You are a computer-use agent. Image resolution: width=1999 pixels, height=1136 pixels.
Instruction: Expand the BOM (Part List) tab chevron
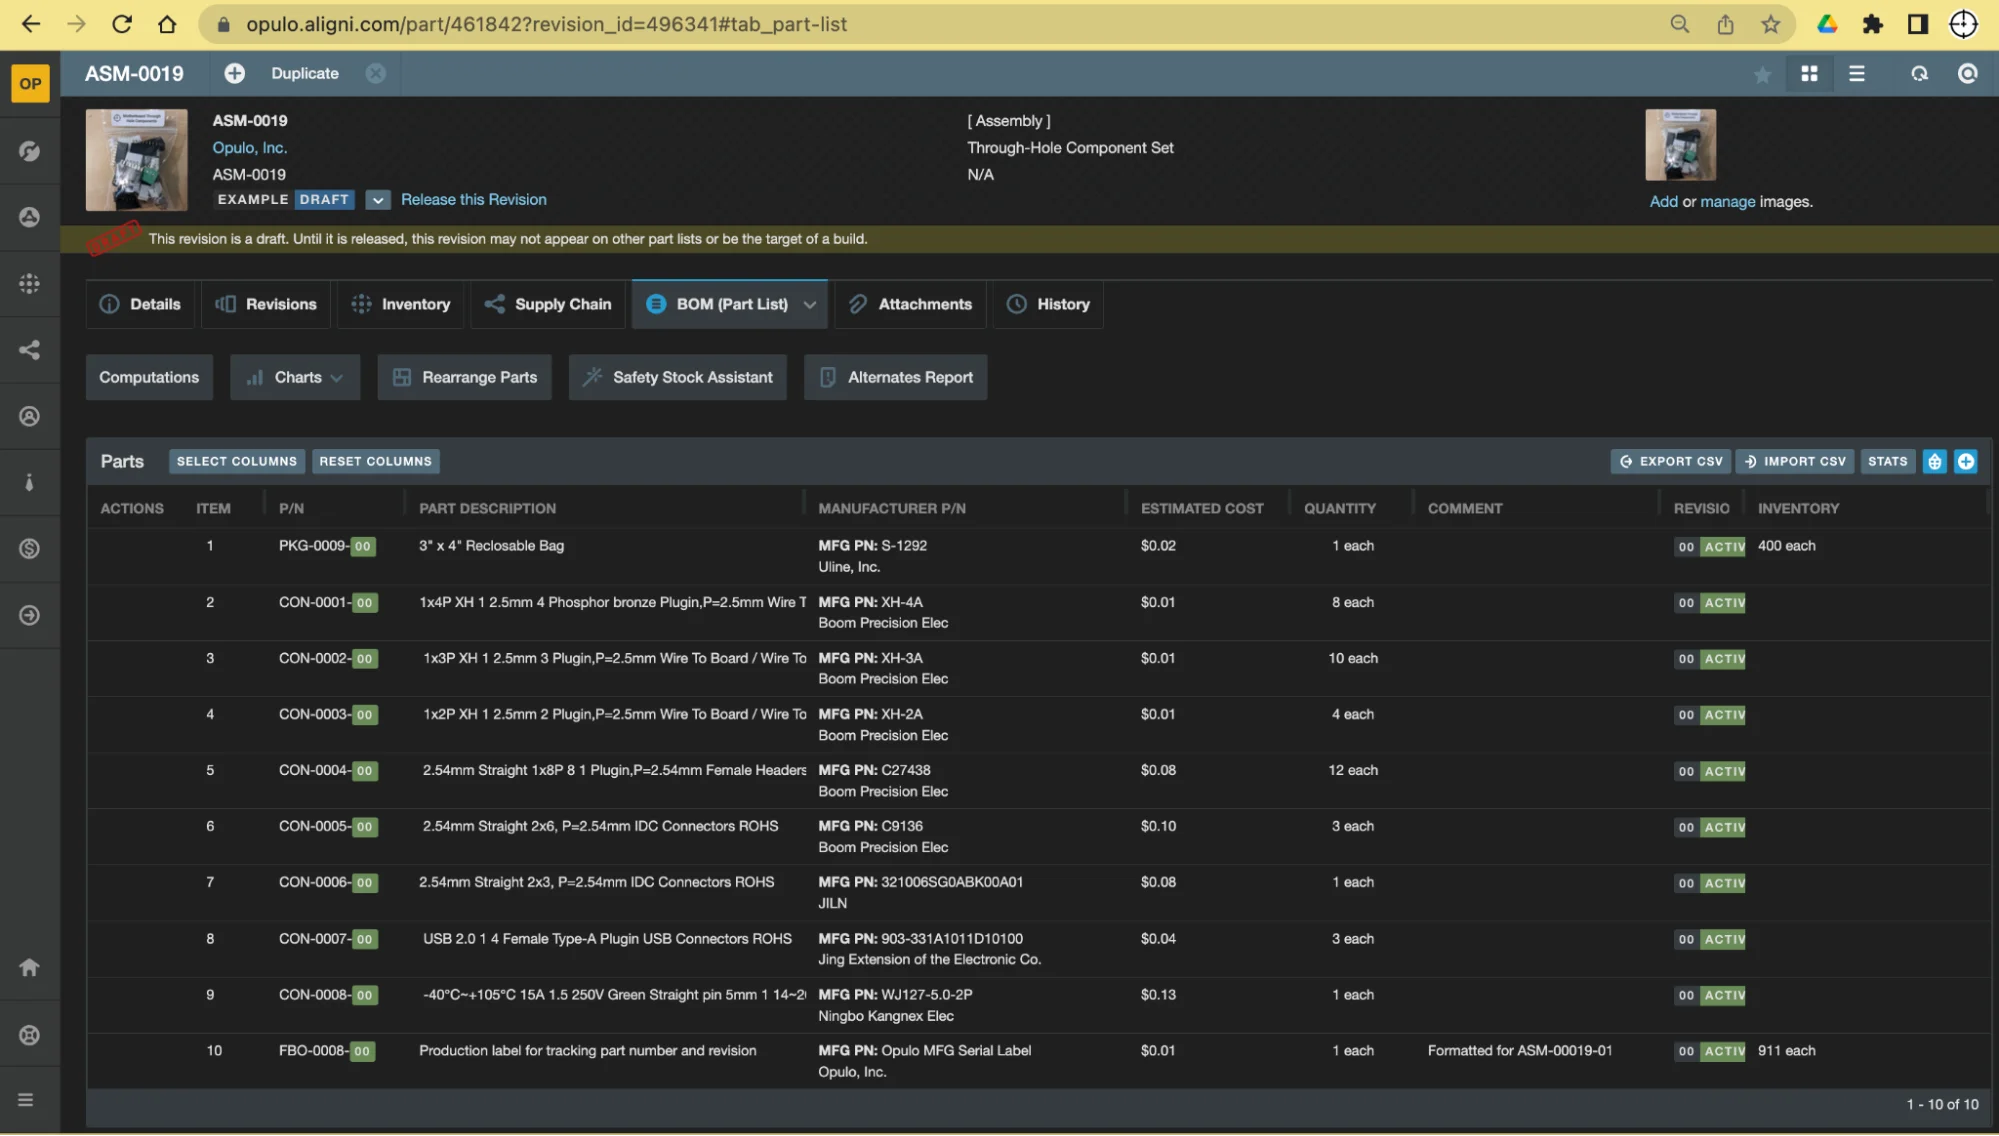[809, 304]
